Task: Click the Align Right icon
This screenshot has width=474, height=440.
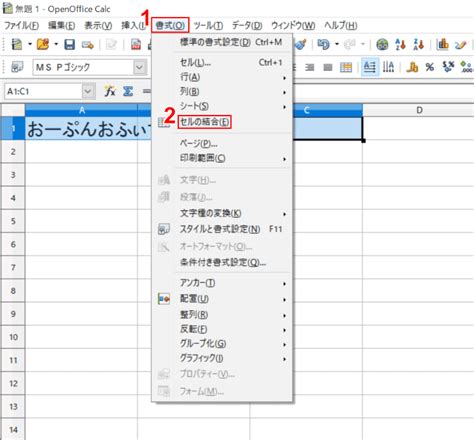Action: (x=310, y=68)
